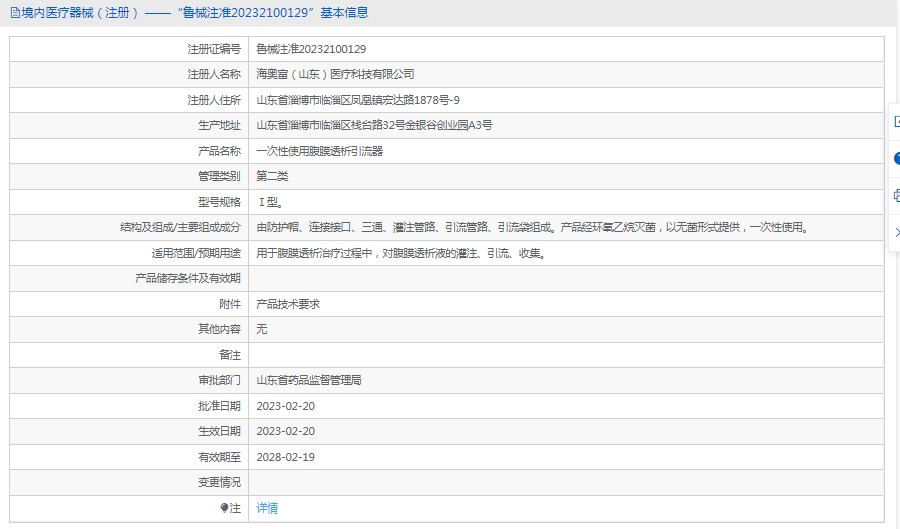Screen dimensions: 900x529
Task: Click the 无 value in 其他内容 row
Action: (x=262, y=329)
